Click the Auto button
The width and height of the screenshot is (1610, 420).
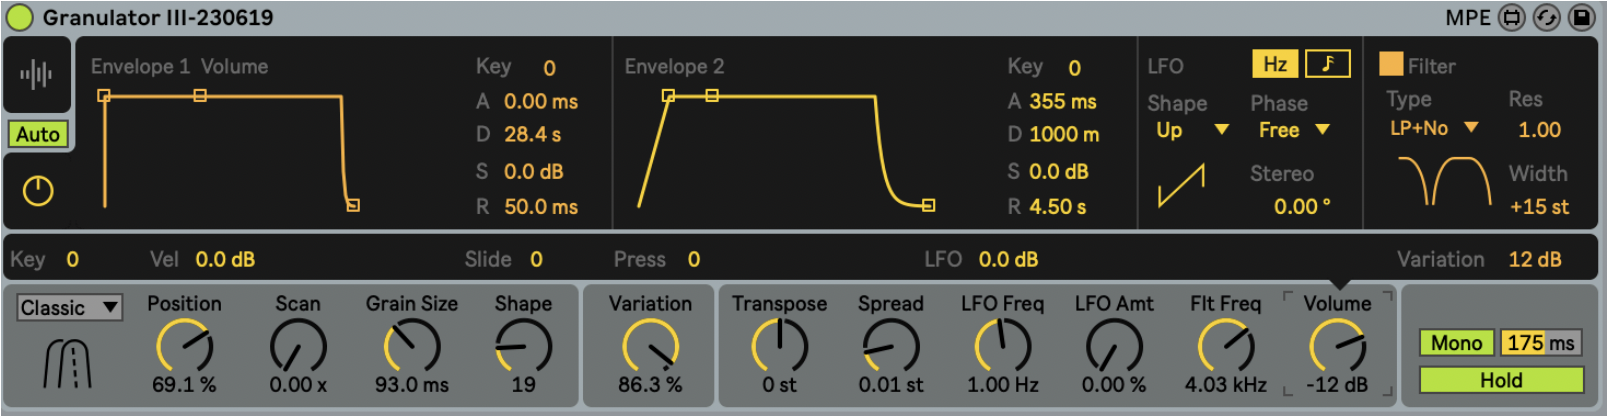pyautogui.click(x=38, y=134)
